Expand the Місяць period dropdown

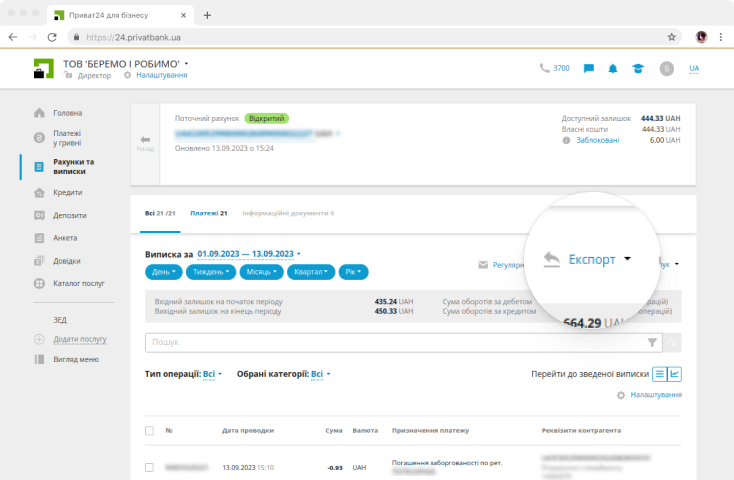pos(261,271)
